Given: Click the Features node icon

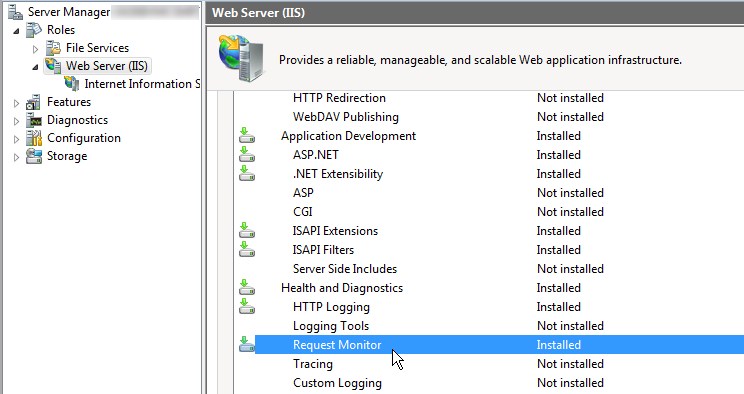Looking at the screenshot, I should tap(34, 102).
